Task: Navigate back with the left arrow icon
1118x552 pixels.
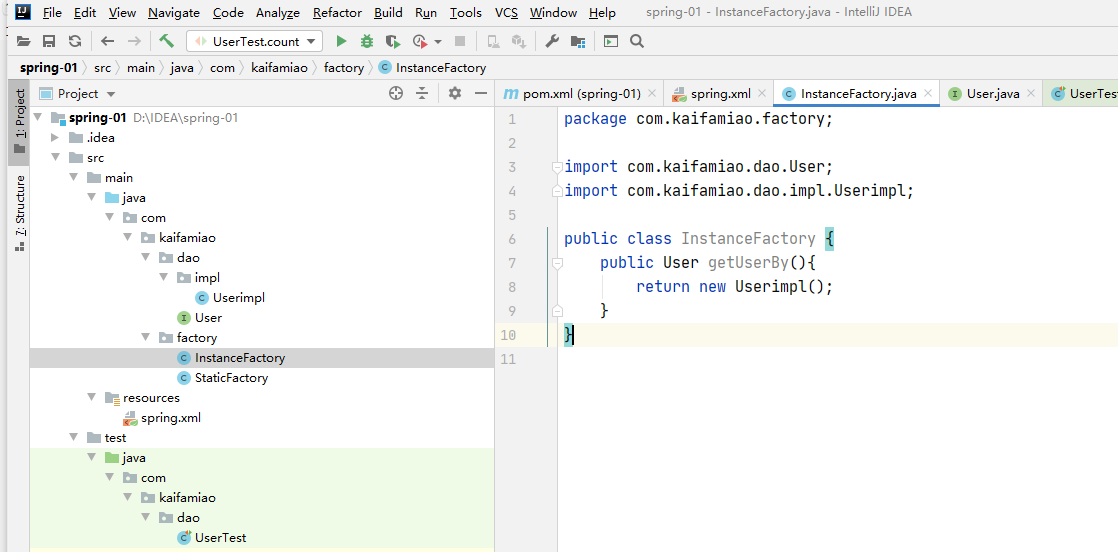Action: (x=108, y=41)
